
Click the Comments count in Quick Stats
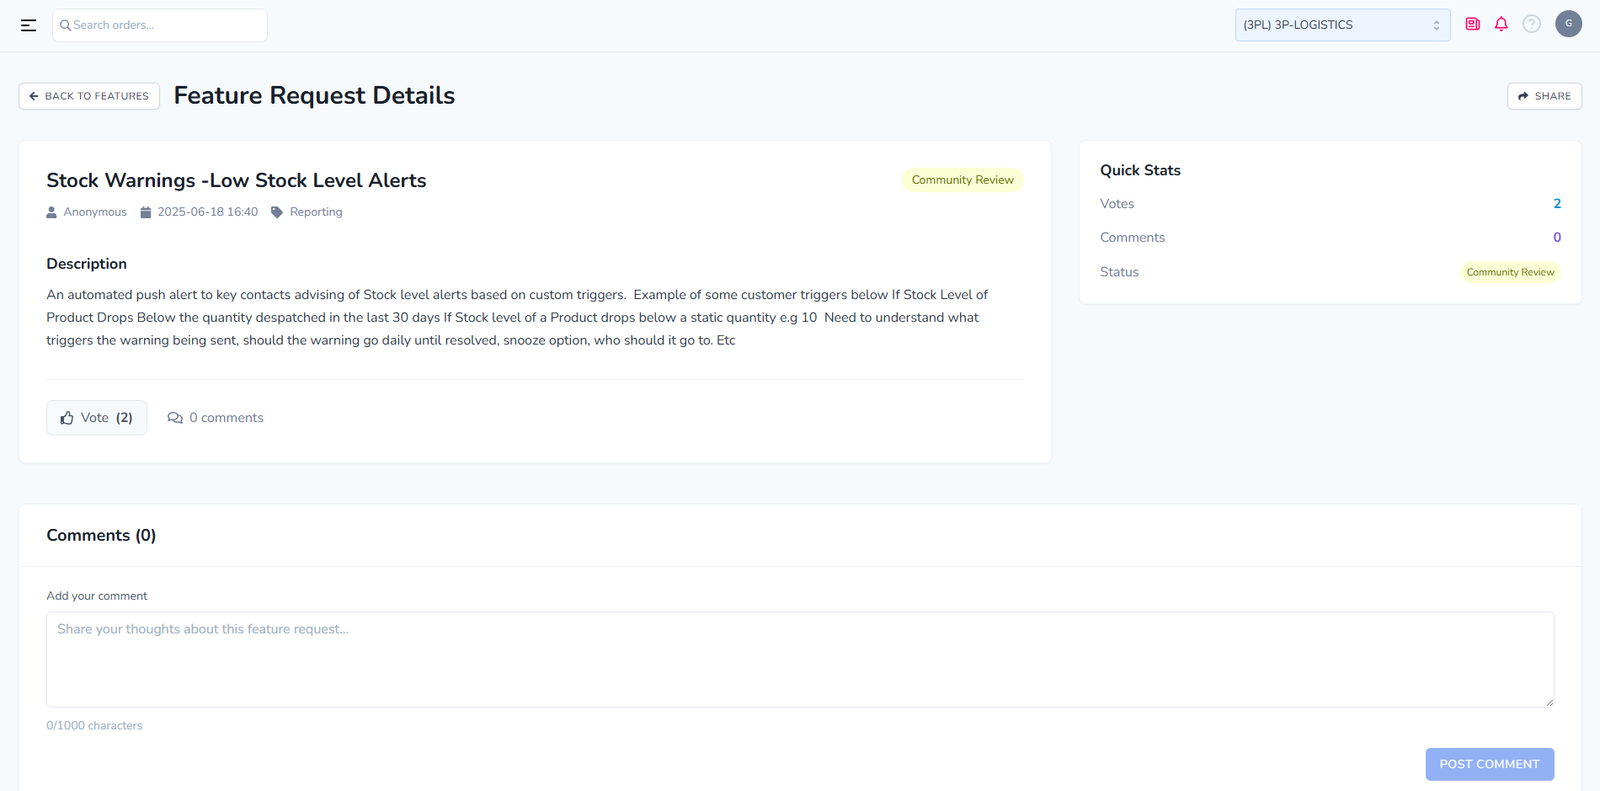(x=1556, y=238)
